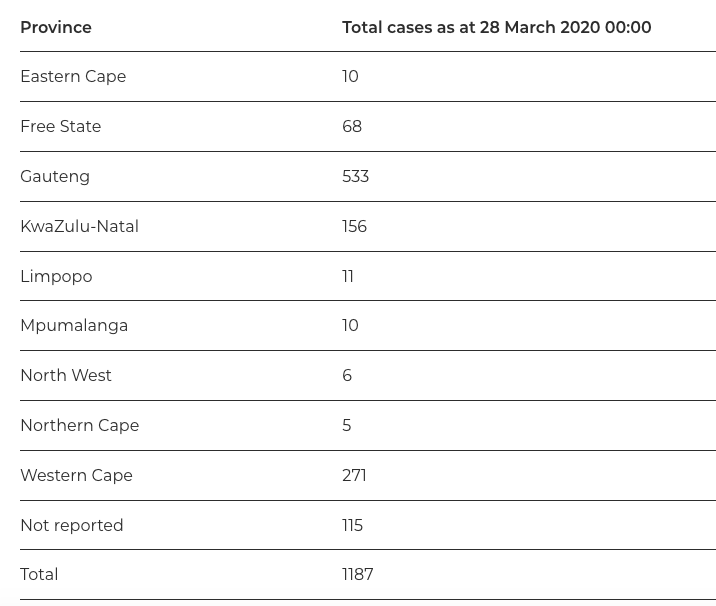Select the Limpopo province cell

(x=56, y=277)
